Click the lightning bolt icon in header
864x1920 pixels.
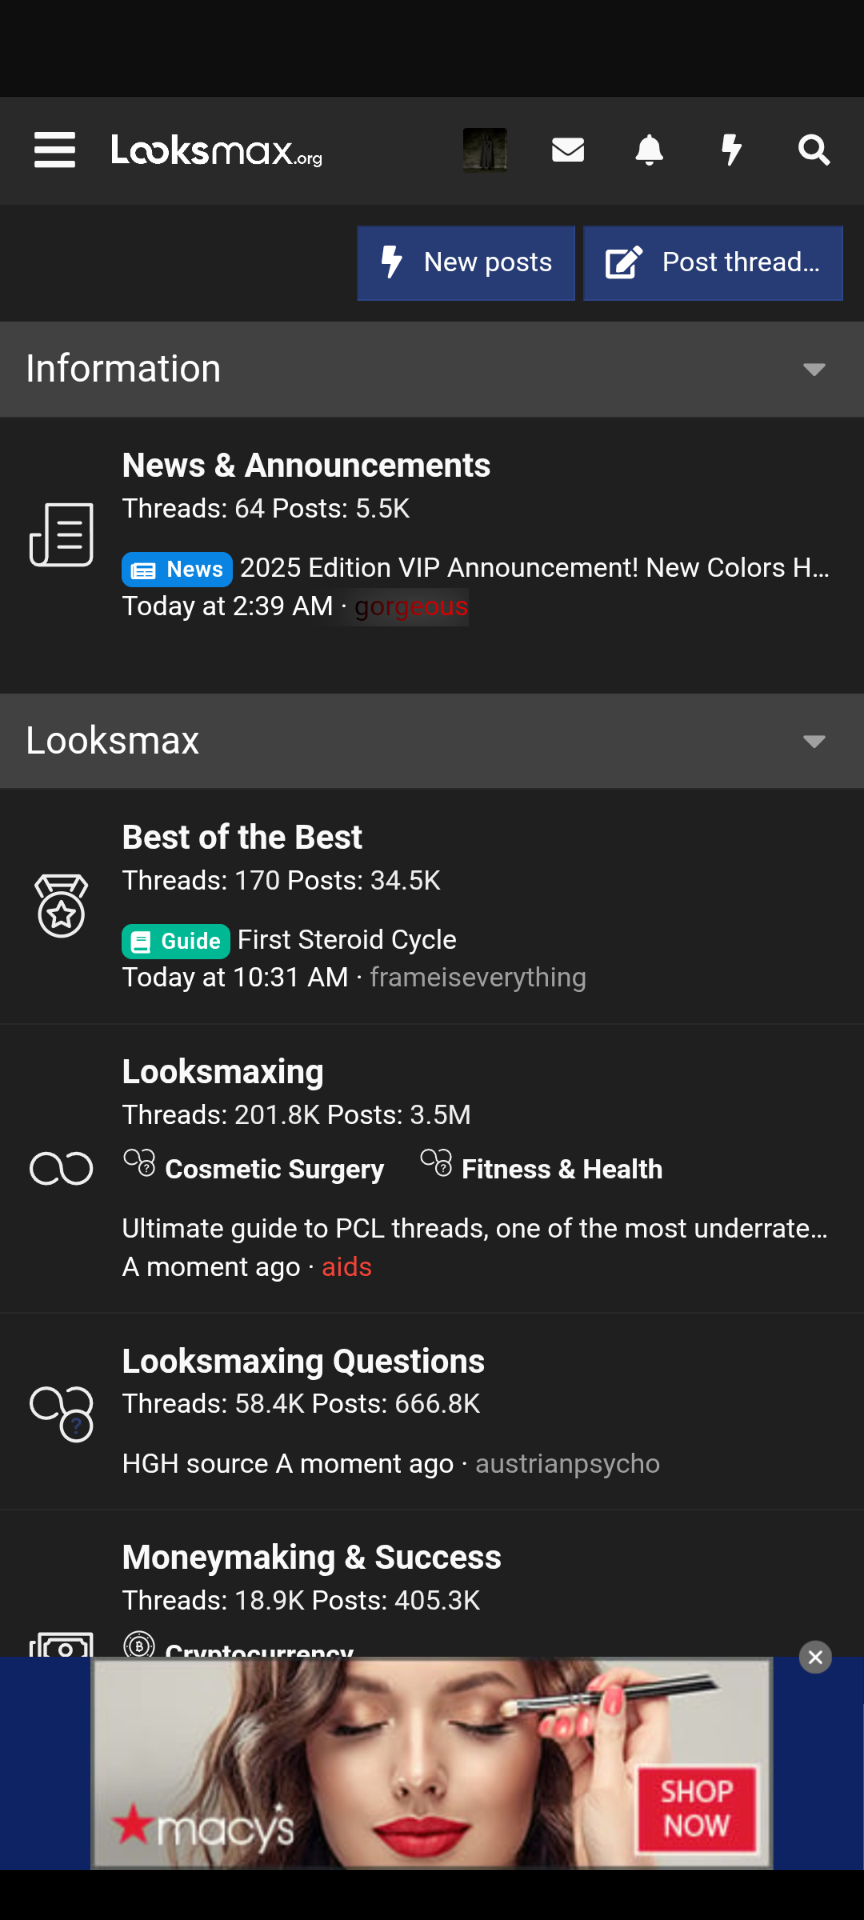732,150
